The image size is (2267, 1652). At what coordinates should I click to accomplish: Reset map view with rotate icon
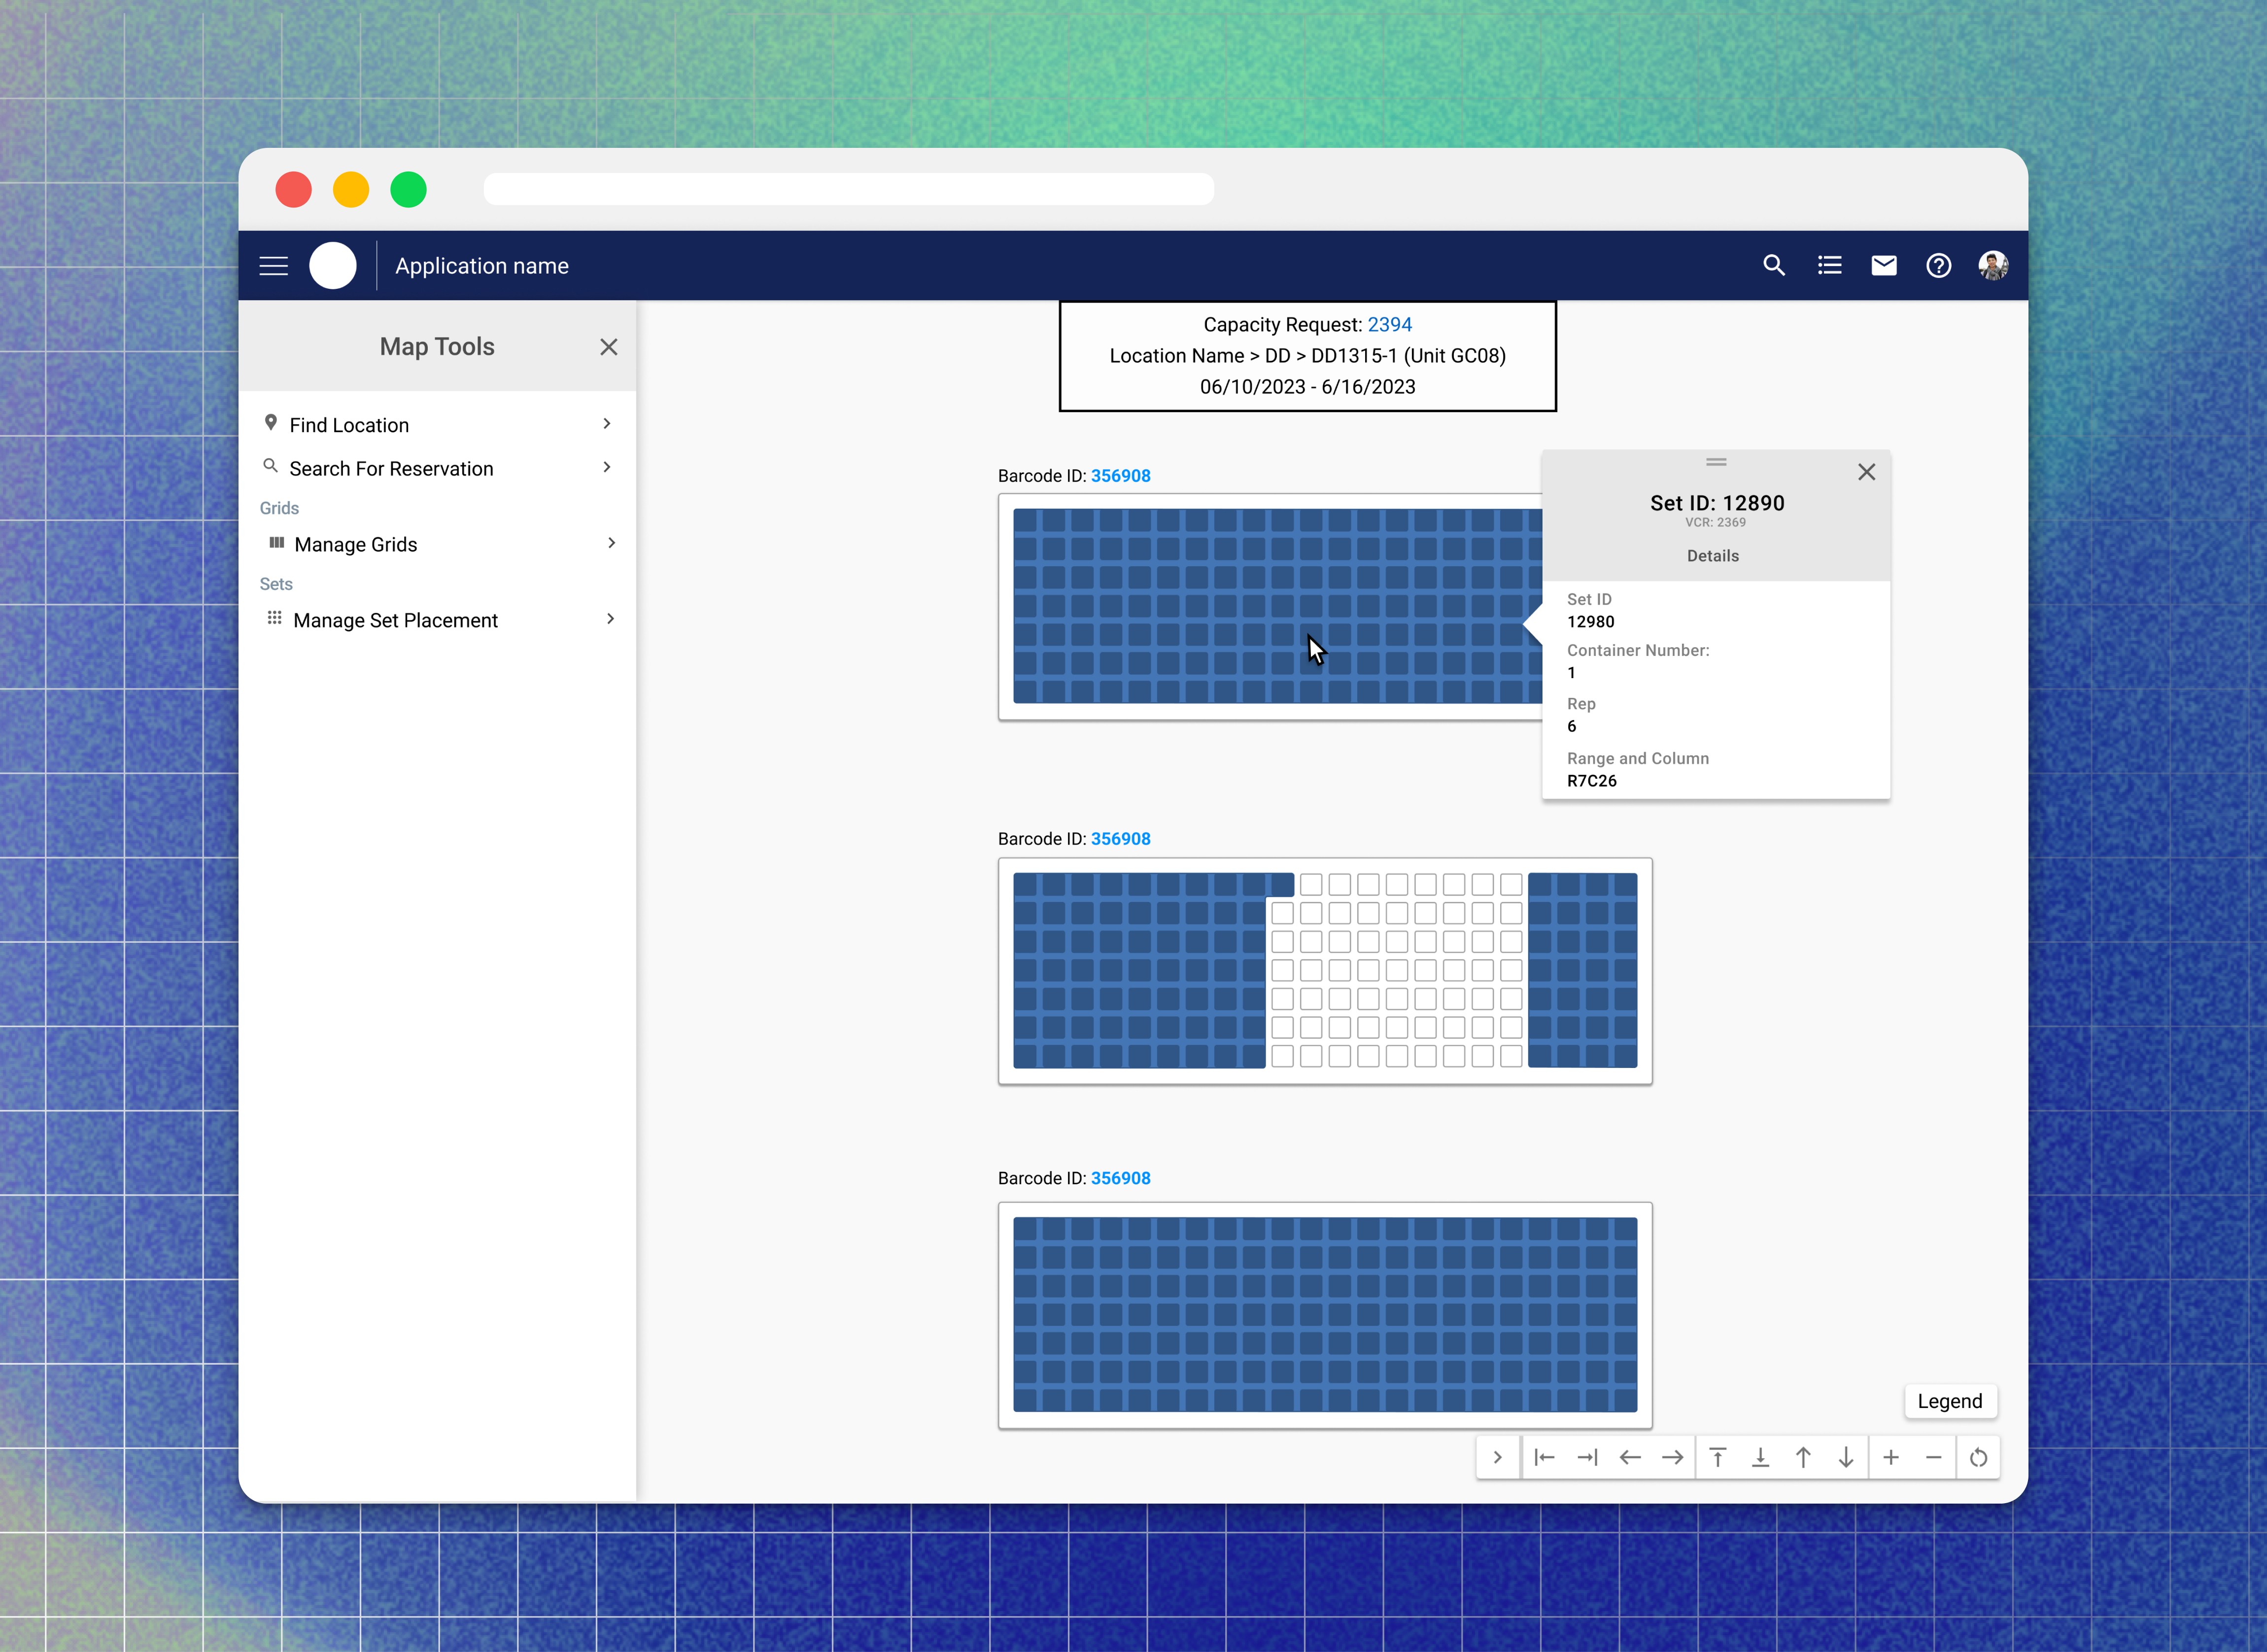[1978, 1458]
